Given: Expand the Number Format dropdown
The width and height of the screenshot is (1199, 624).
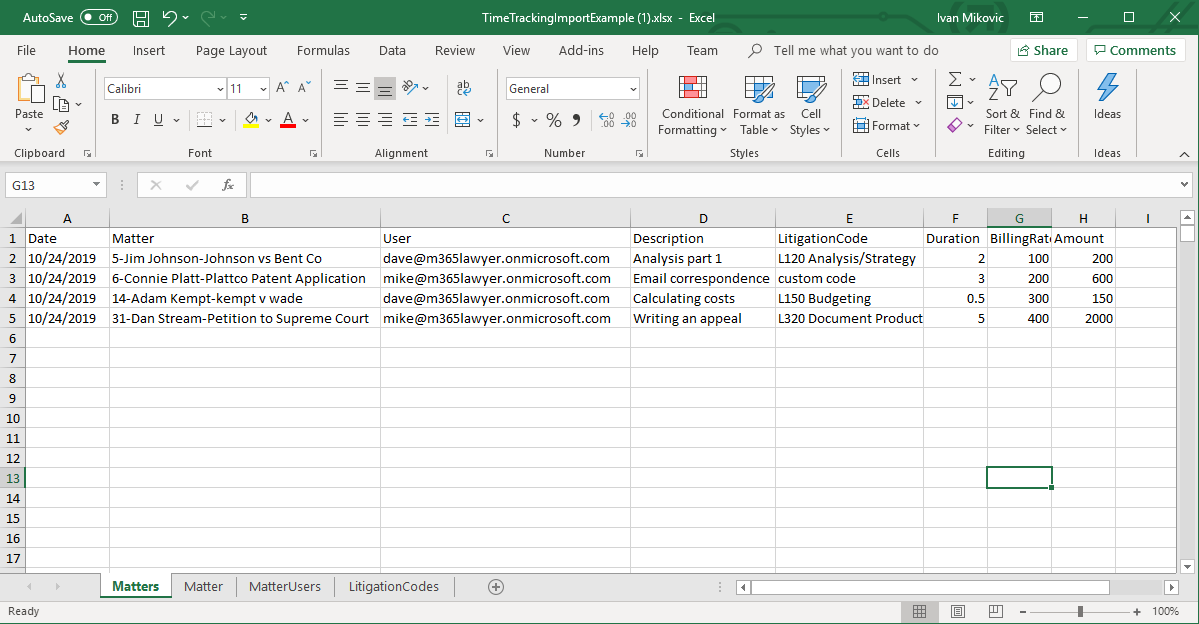Looking at the screenshot, I should (x=633, y=89).
